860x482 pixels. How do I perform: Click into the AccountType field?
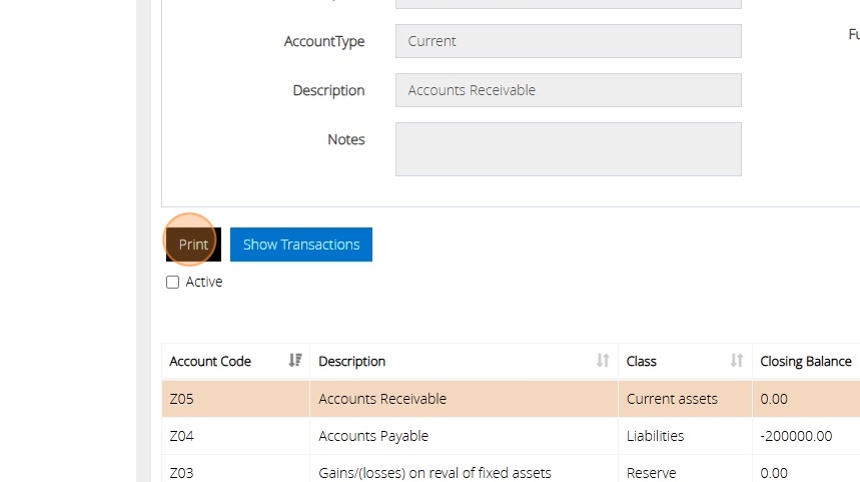pos(568,41)
